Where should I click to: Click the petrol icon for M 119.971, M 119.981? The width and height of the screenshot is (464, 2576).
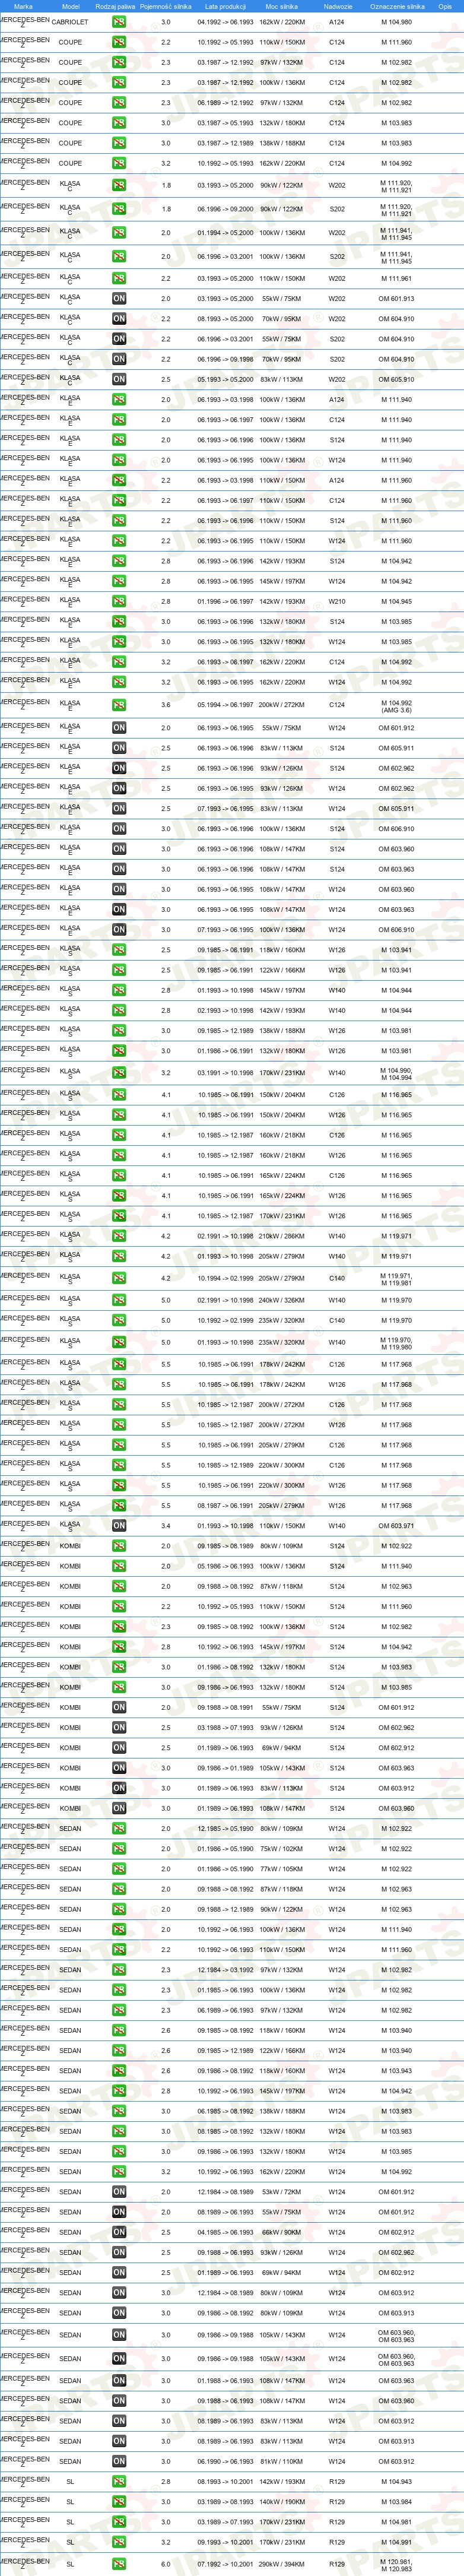(x=119, y=1278)
